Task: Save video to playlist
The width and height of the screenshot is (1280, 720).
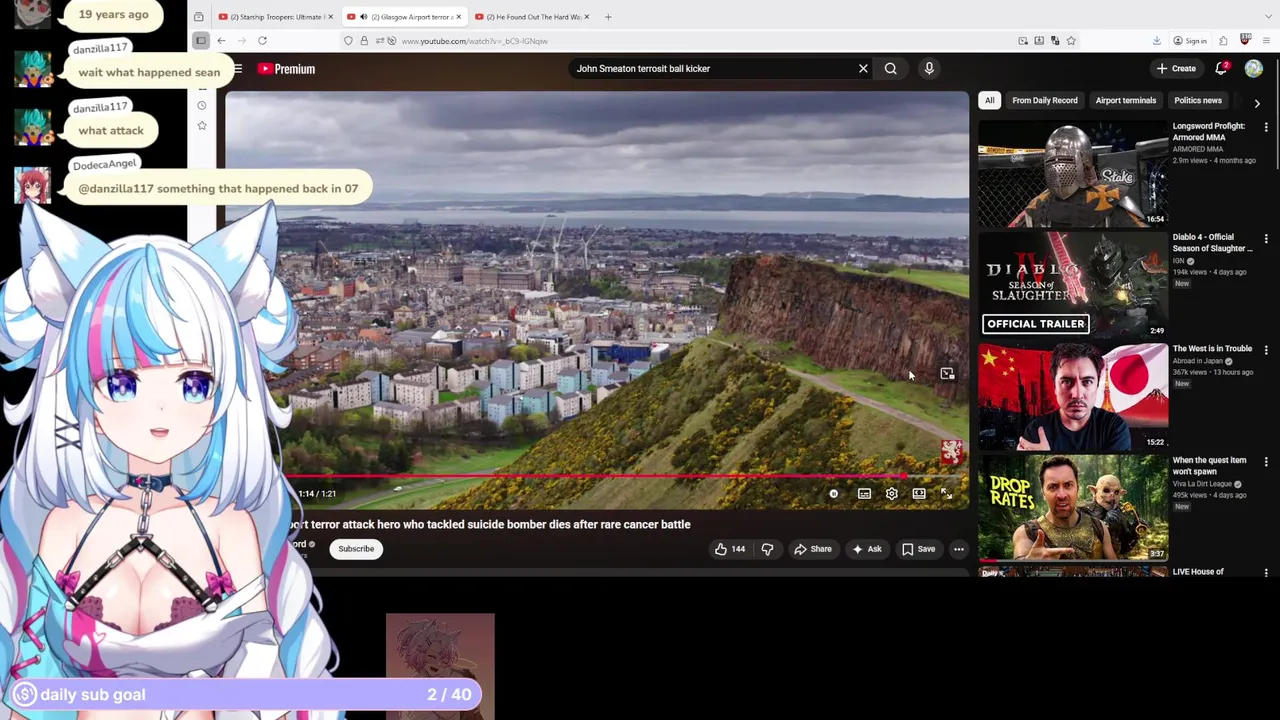Action: pyautogui.click(x=918, y=549)
